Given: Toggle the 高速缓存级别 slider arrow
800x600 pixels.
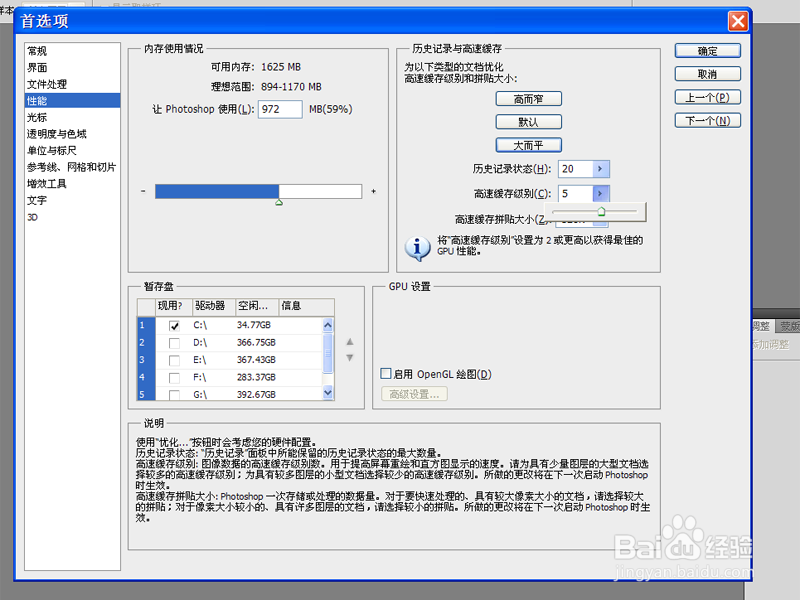Looking at the screenshot, I should pyautogui.click(x=601, y=194).
